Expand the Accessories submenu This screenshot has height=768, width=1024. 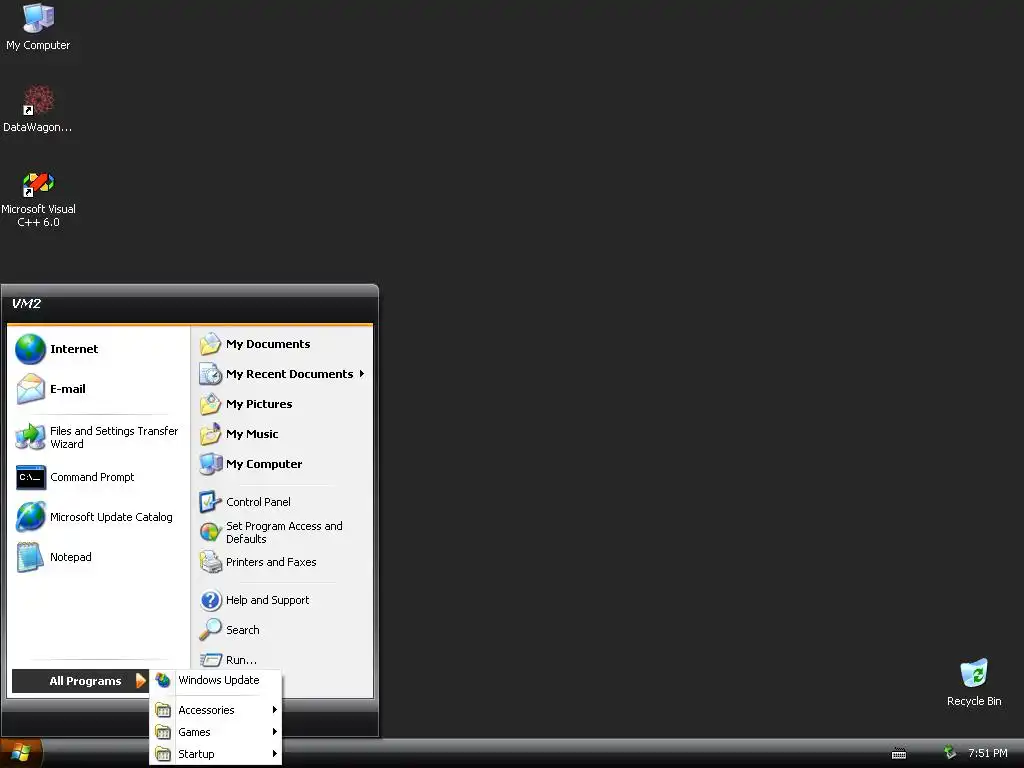point(216,710)
